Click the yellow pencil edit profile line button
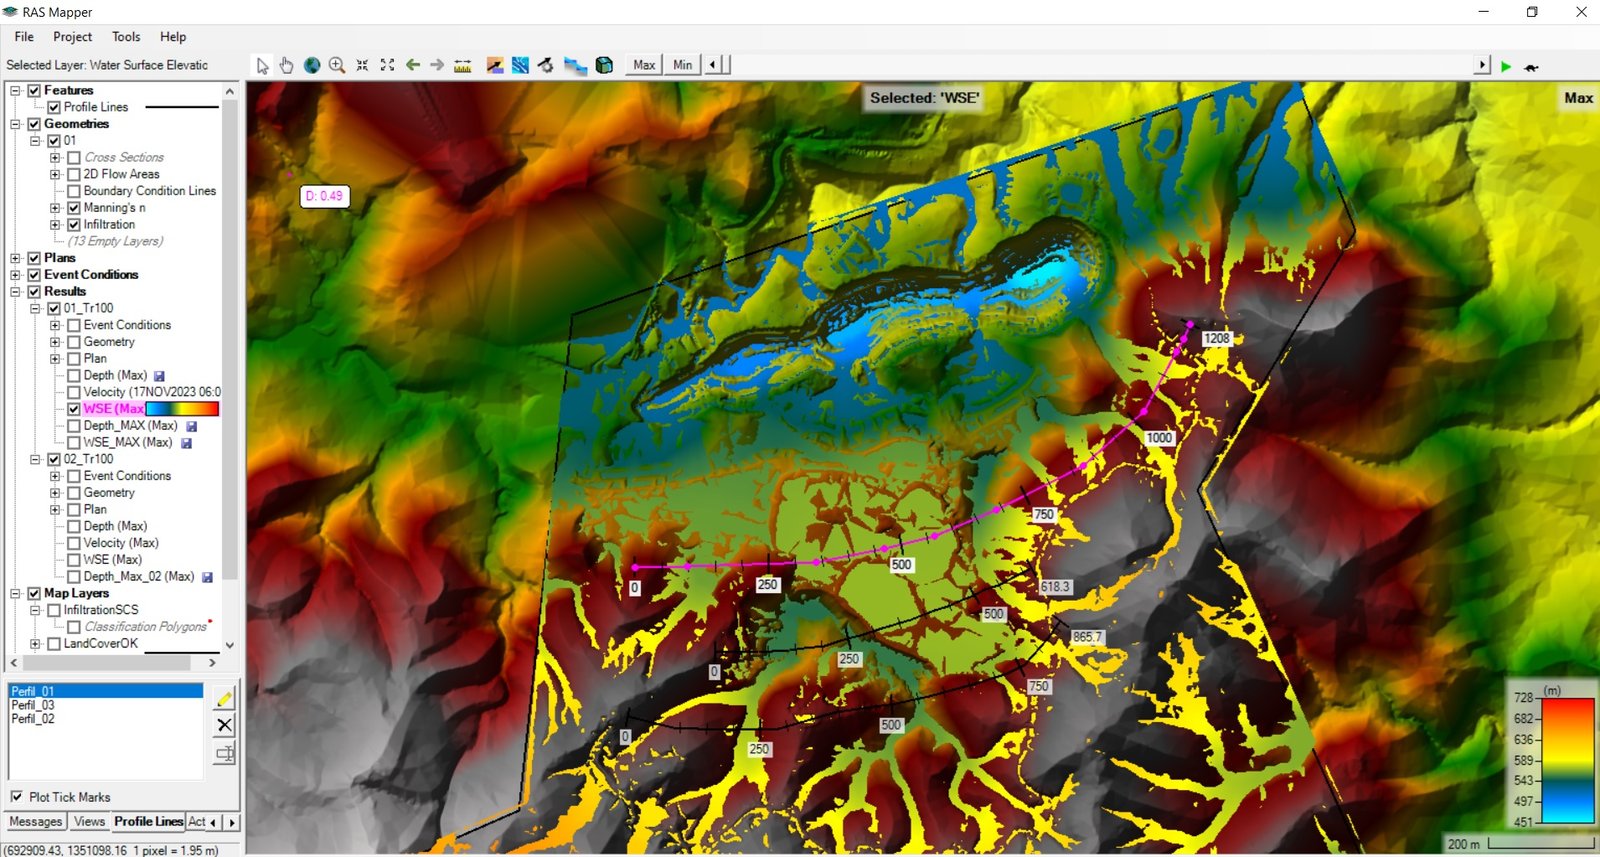 [224, 698]
